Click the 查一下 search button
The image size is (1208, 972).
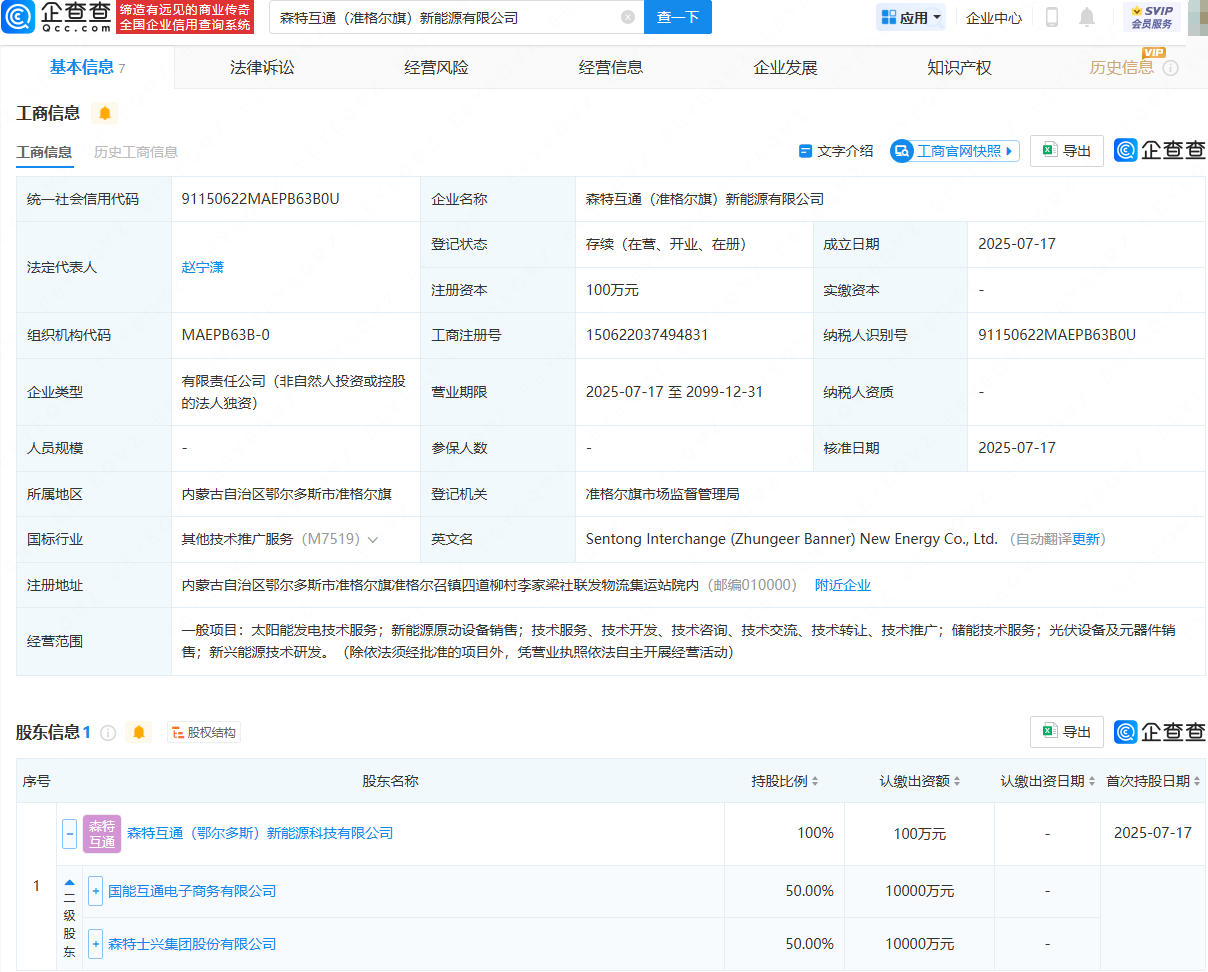click(677, 18)
